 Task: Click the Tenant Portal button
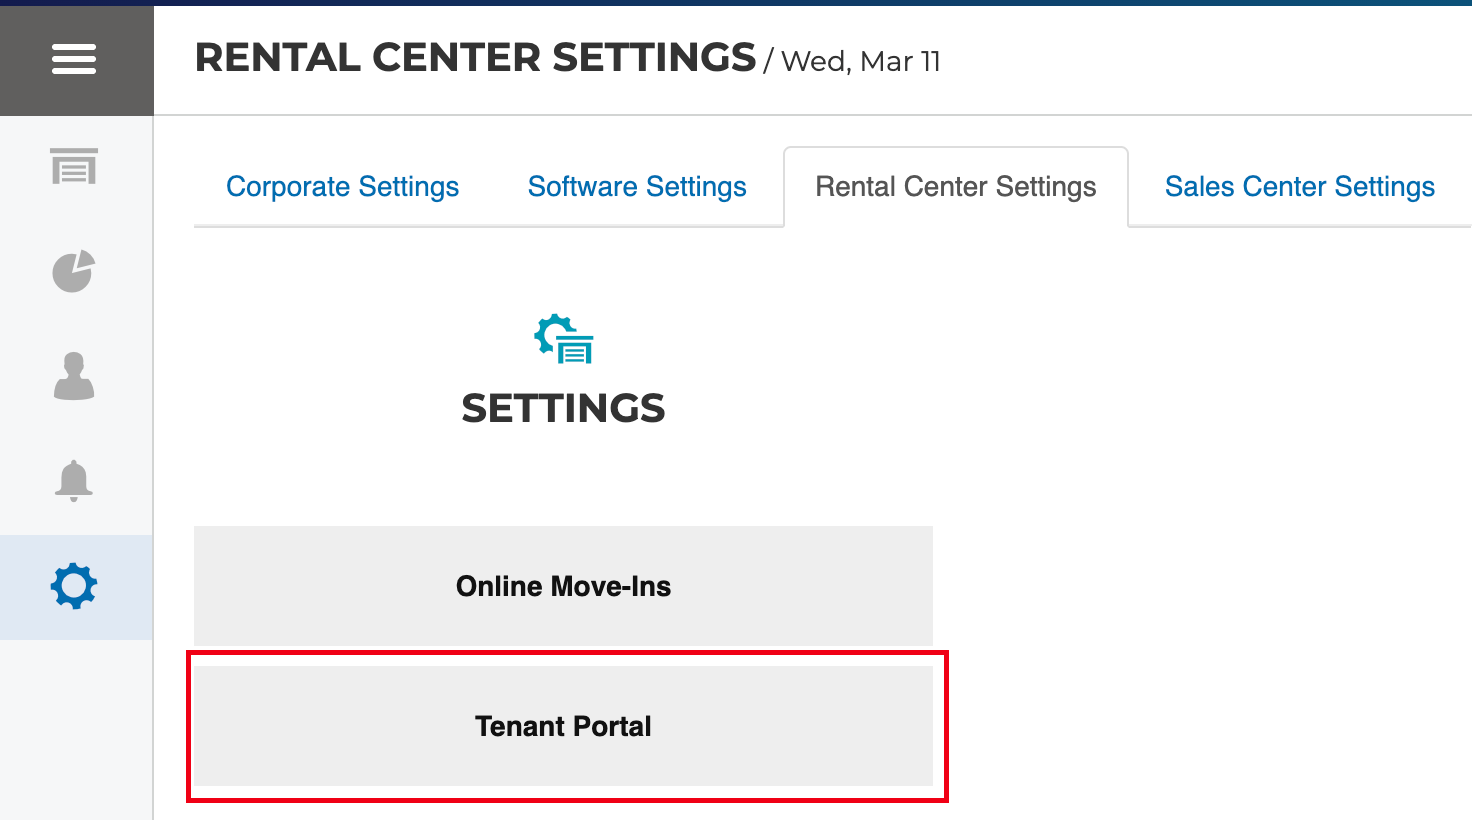tap(563, 726)
